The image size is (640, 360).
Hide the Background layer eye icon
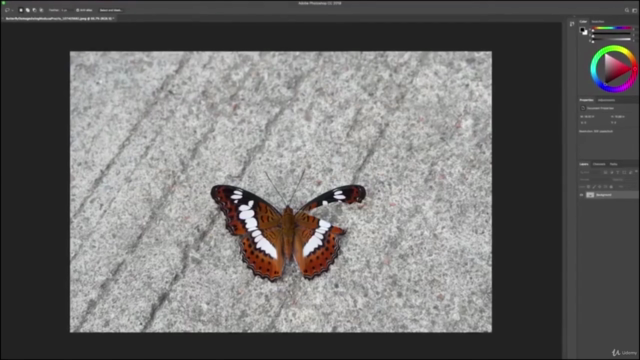coord(581,195)
